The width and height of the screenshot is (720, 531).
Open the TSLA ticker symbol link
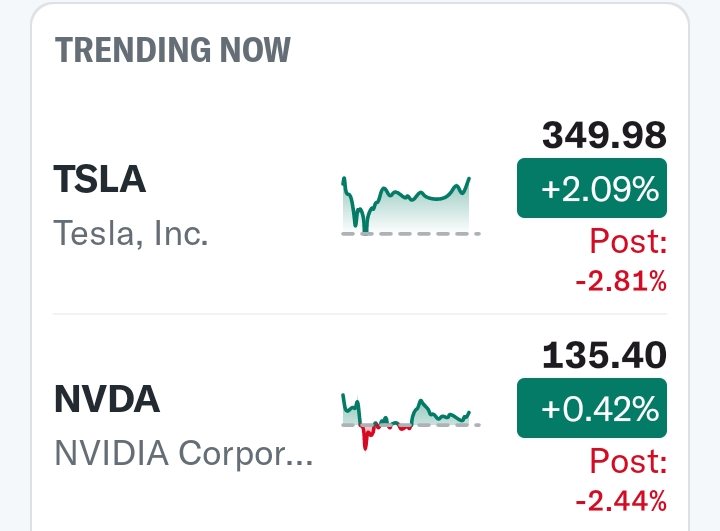click(99, 179)
